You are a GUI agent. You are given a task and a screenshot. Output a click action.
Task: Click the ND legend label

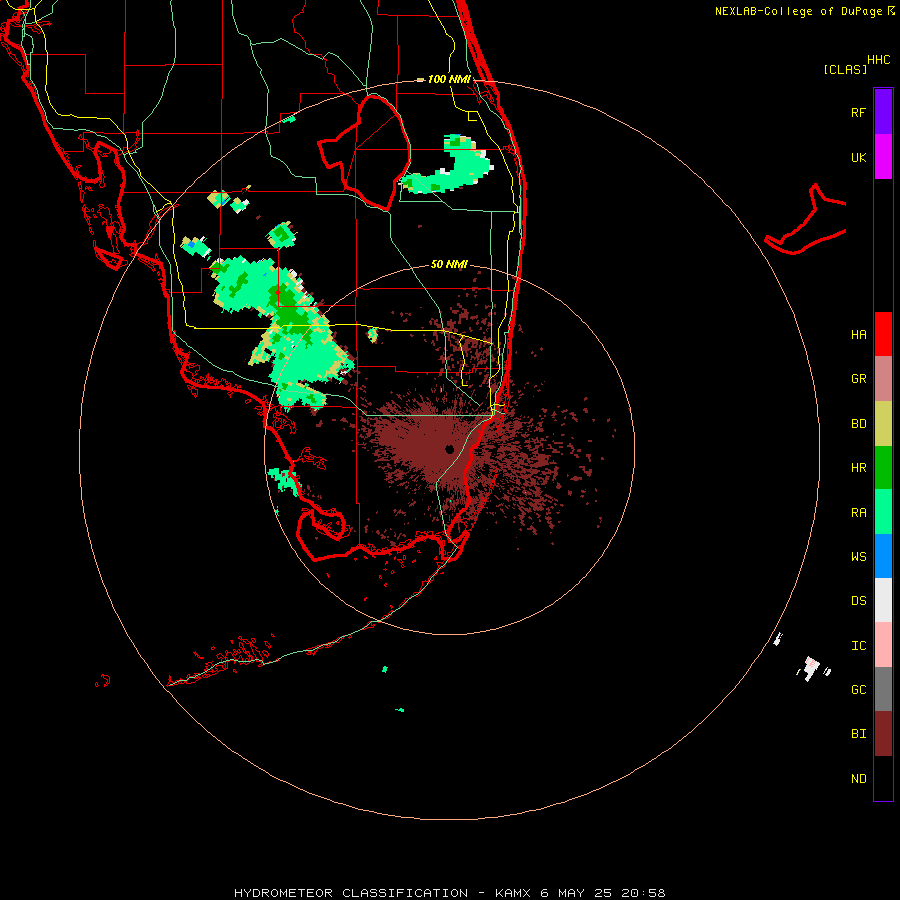pyautogui.click(x=858, y=778)
